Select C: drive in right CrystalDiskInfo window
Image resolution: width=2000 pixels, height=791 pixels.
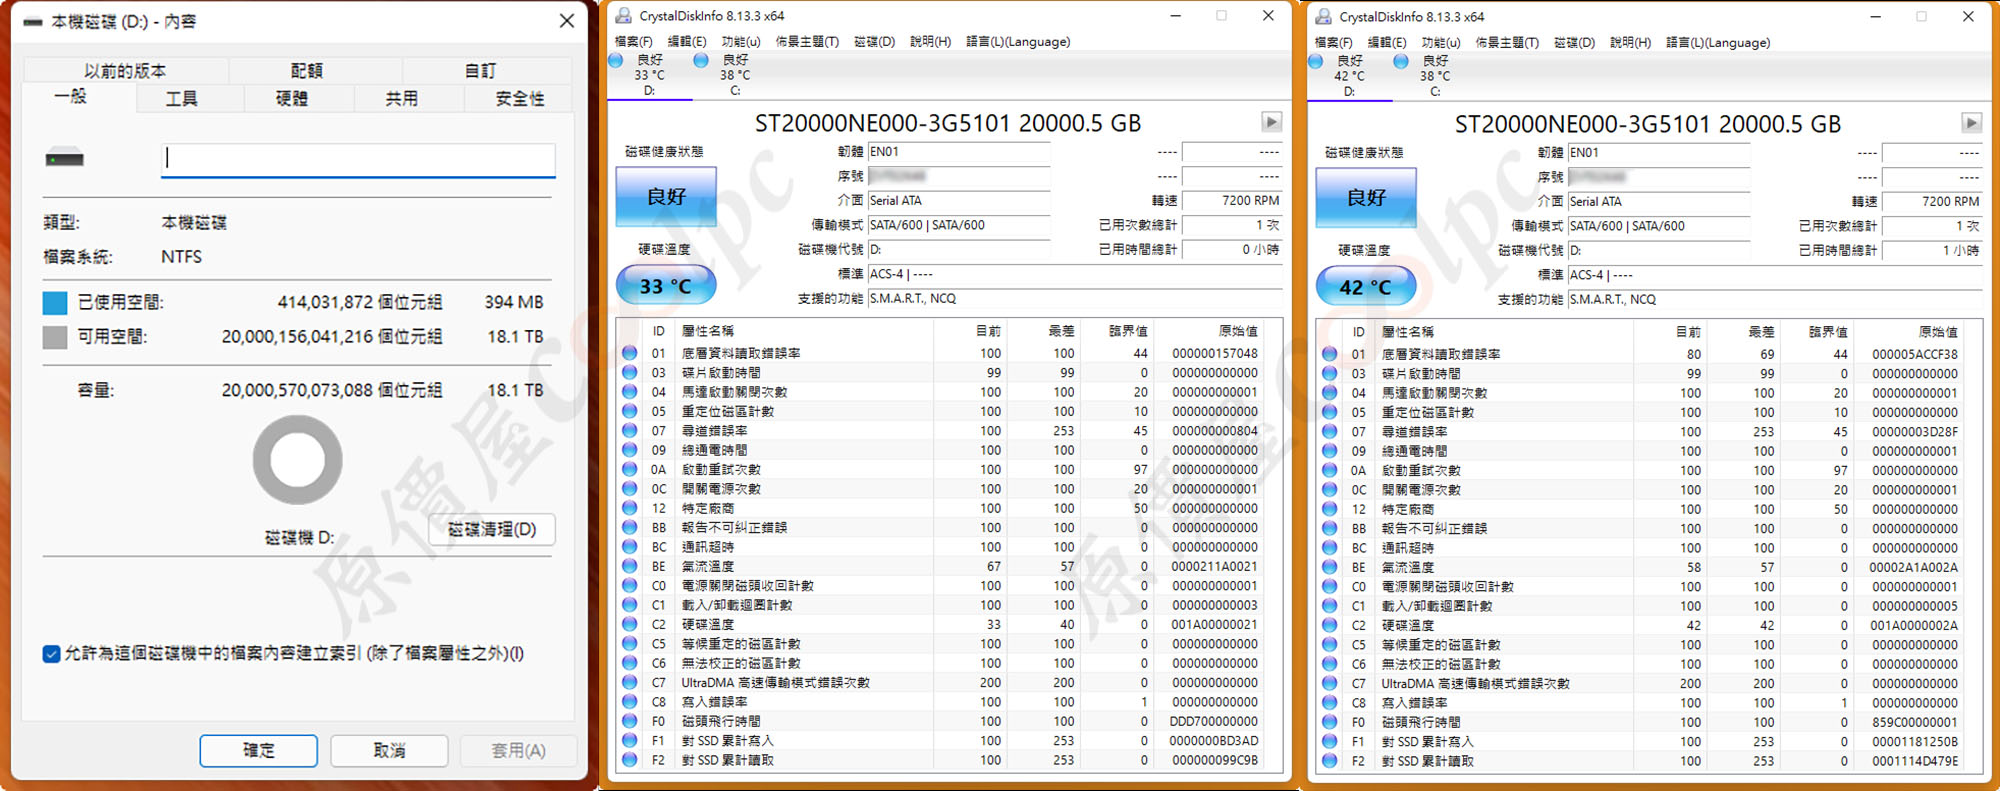pyautogui.click(x=1435, y=76)
